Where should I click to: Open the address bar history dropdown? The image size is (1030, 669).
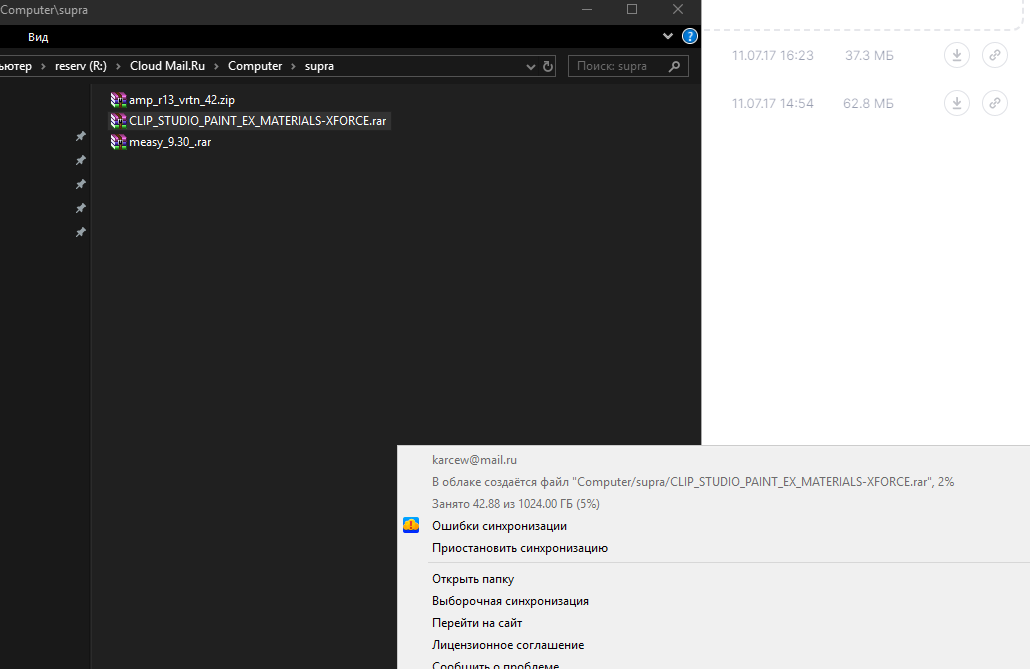coord(531,67)
